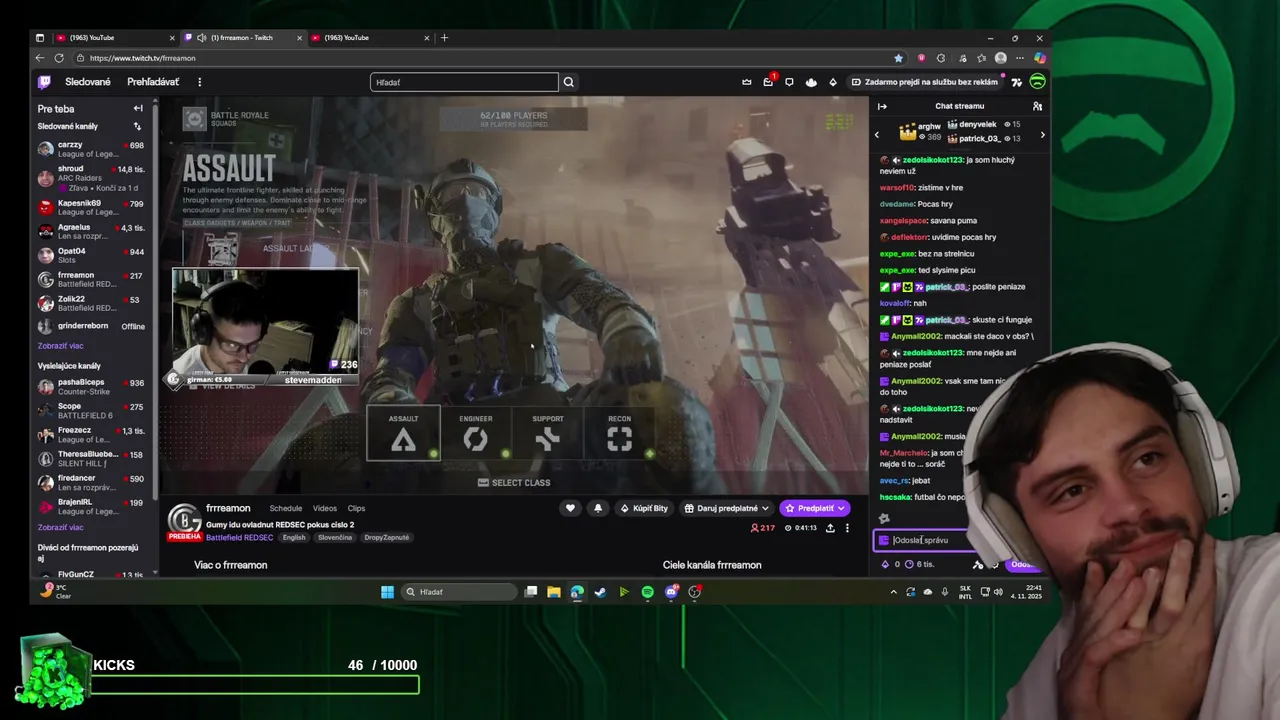Click the Twitch Hľadať search field

(x=464, y=82)
